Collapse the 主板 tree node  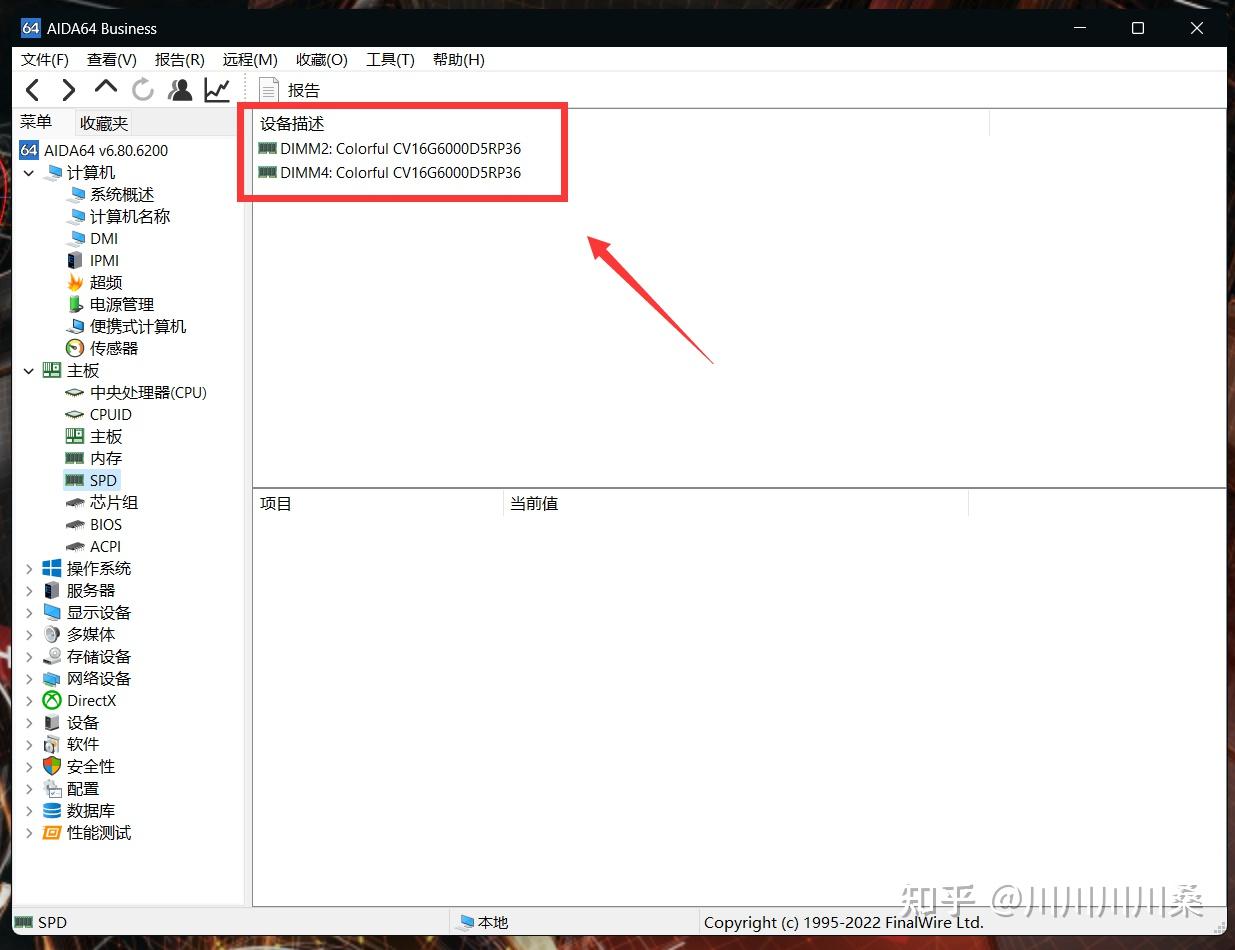click(x=29, y=370)
